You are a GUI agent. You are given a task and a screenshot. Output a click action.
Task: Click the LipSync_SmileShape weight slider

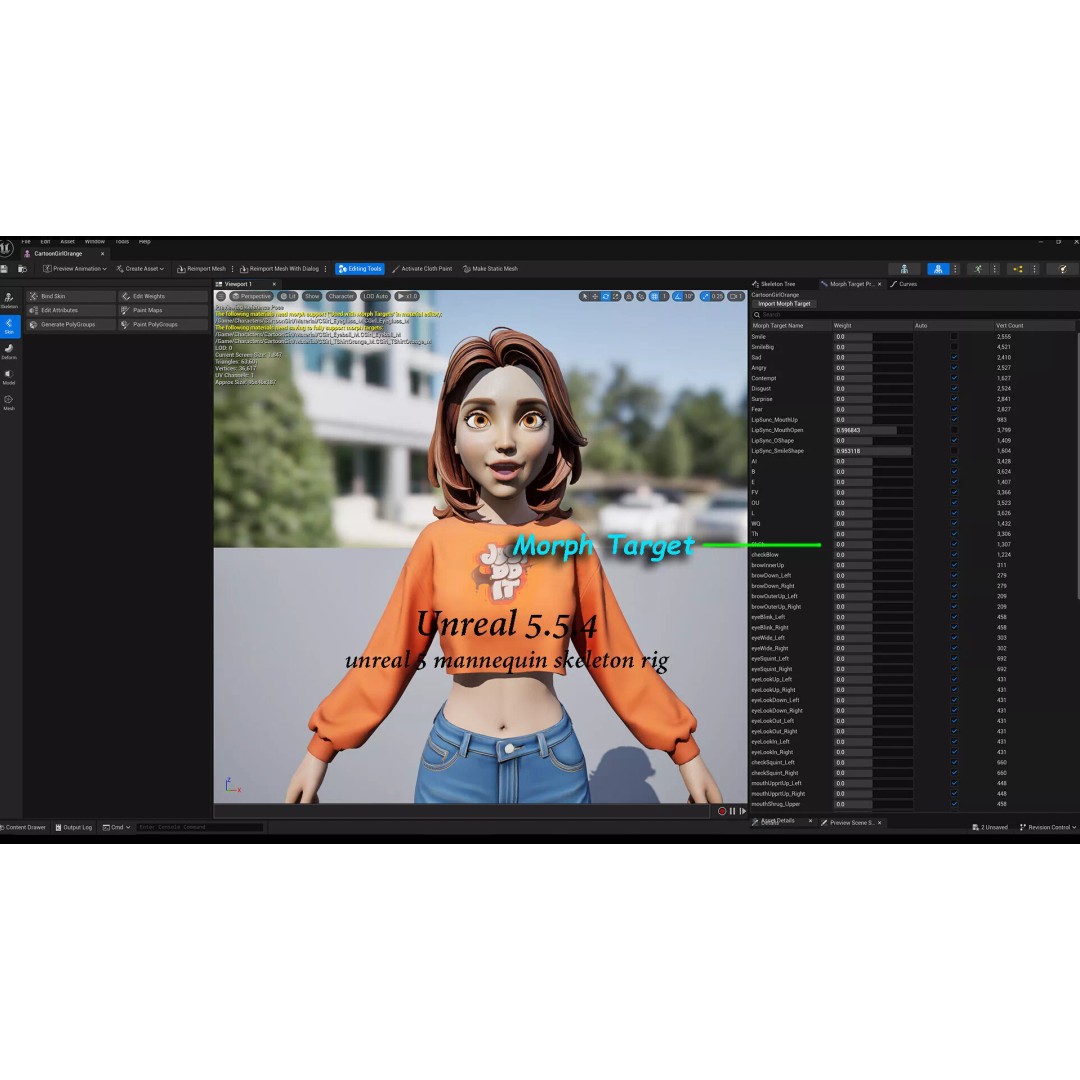(873, 451)
